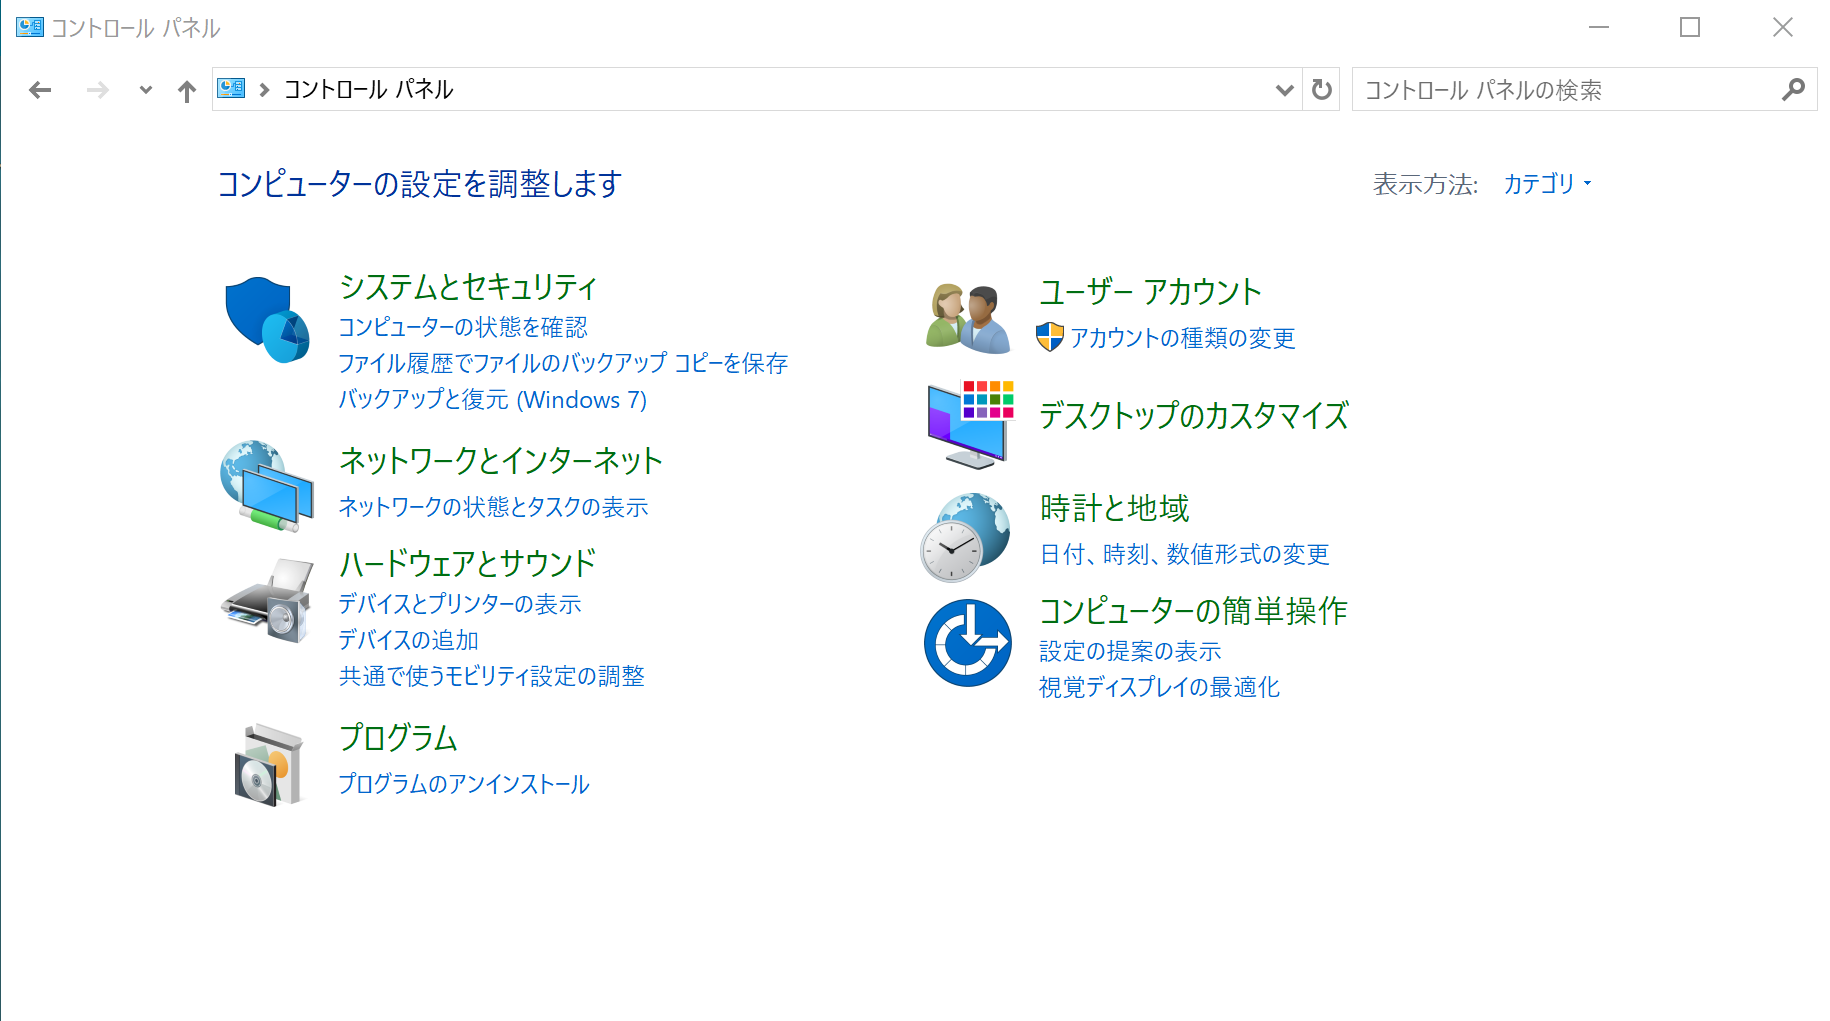Image resolution: width=1830 pixels, height=1021 pixels.
Task: Open the カテゴリ view-by dropdown
Action: point(1546,184)
